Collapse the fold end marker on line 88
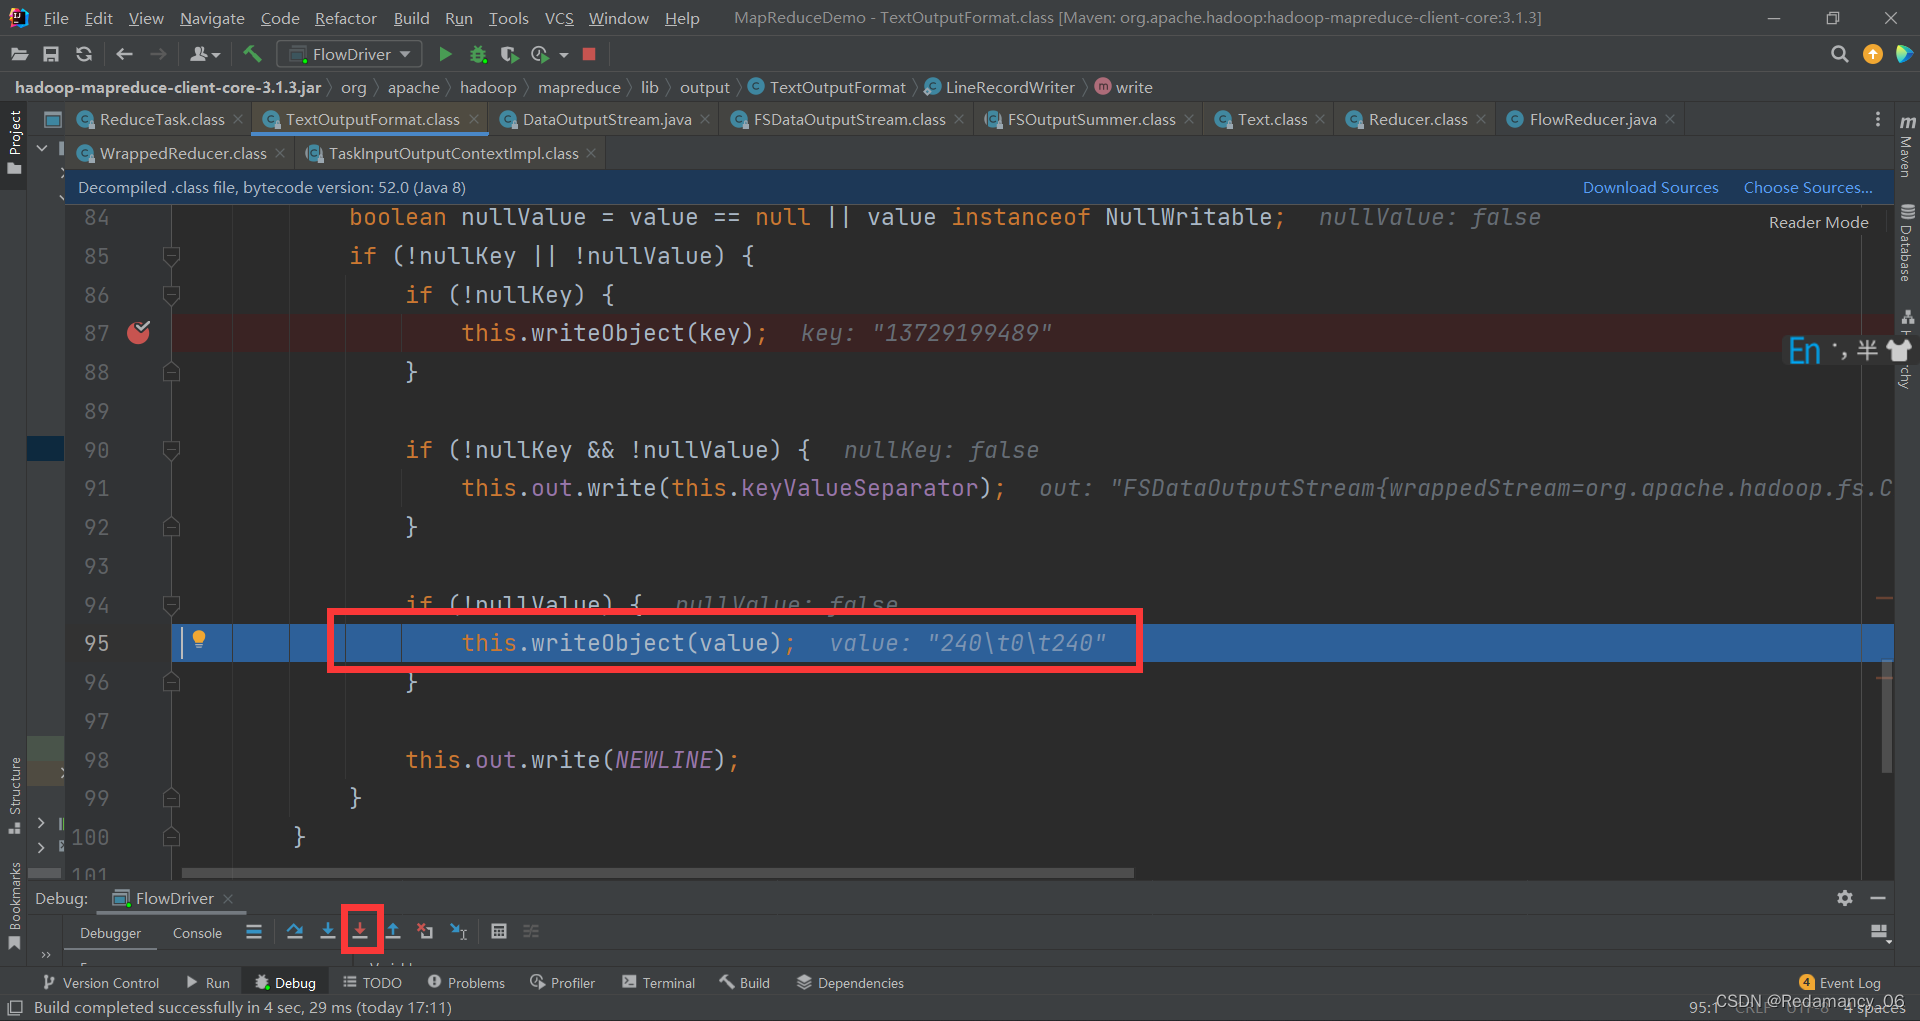Viewport: 1920px width, 1021px height. pos(171,372)
